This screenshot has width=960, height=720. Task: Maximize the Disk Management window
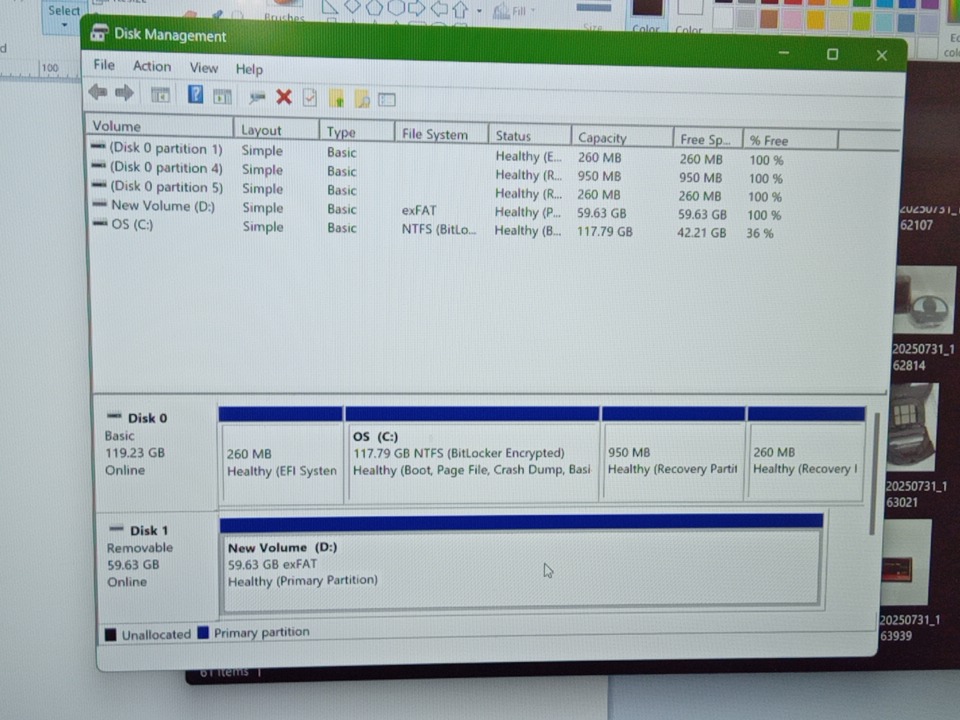832,54
